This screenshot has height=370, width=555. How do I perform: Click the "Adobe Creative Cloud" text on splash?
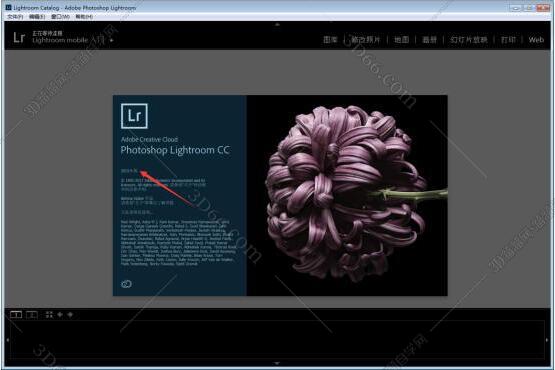click(149, 140)
